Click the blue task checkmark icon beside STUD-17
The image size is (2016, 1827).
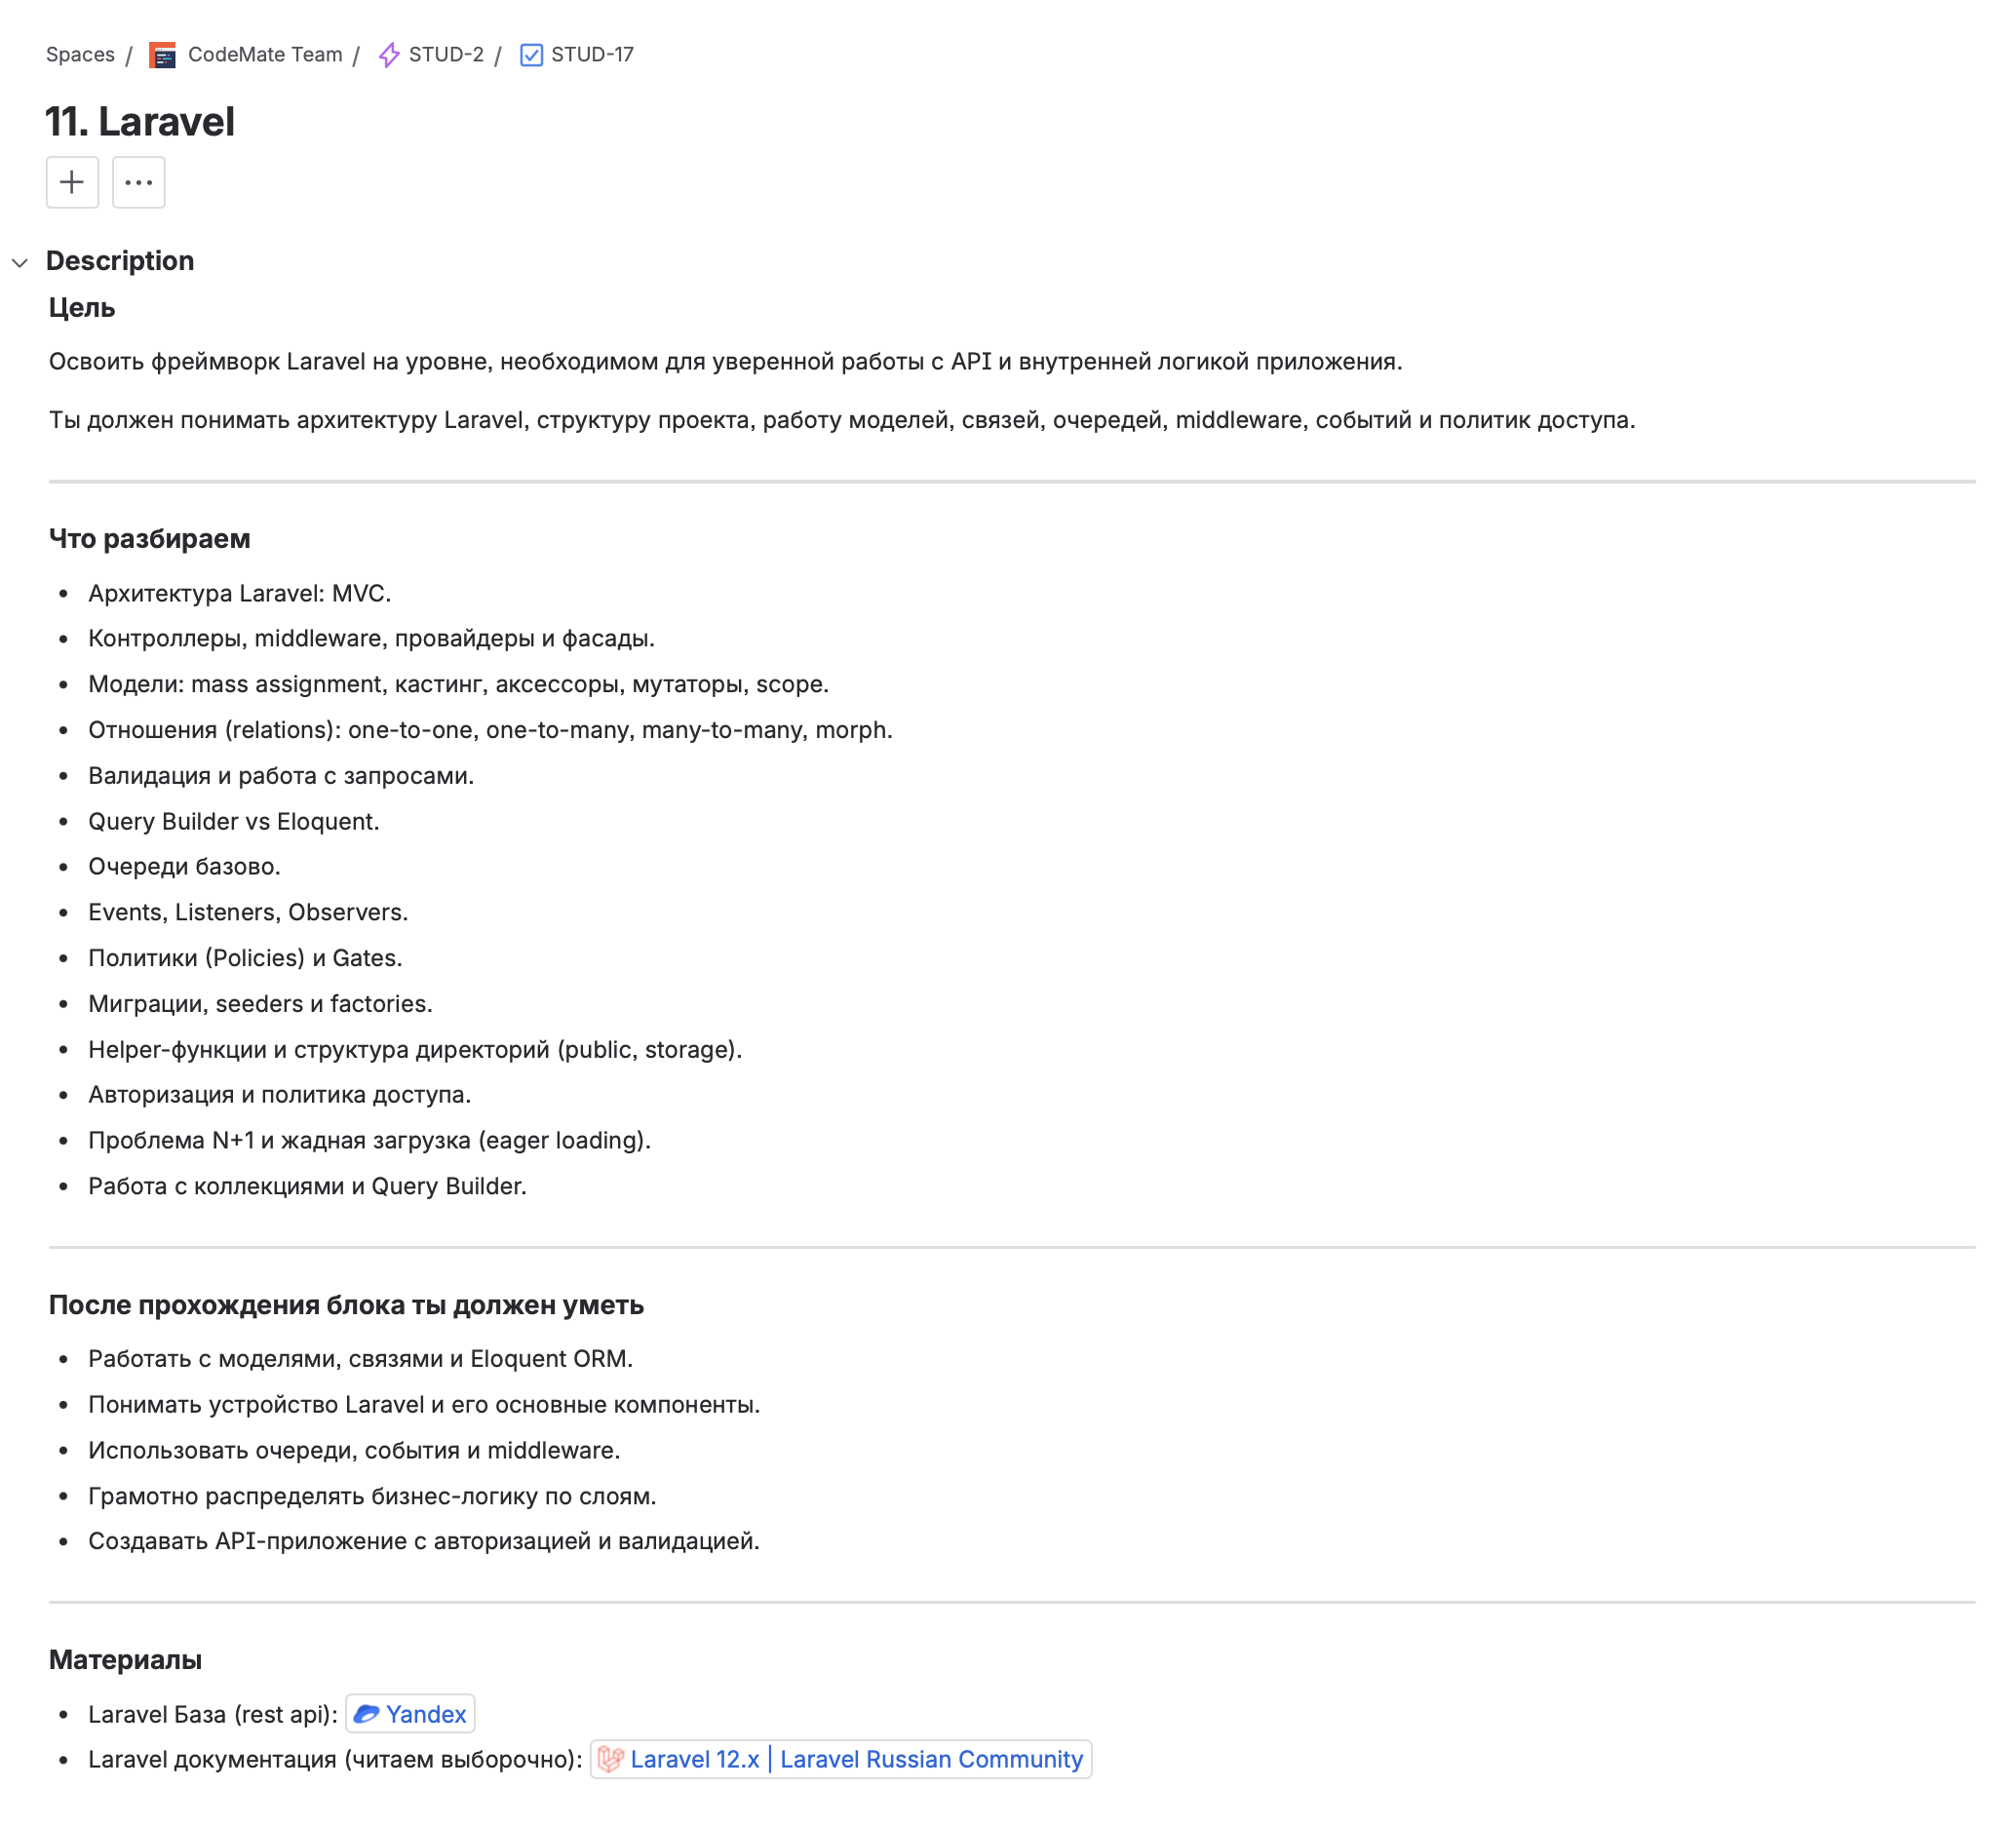(531, 55)
